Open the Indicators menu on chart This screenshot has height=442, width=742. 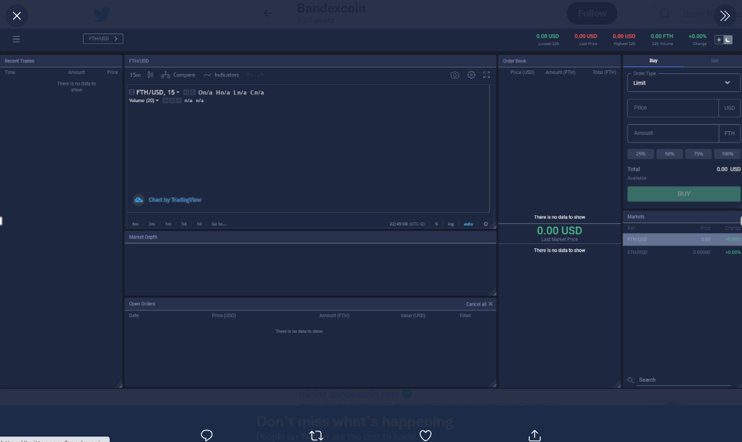click(x=221, y=75)
